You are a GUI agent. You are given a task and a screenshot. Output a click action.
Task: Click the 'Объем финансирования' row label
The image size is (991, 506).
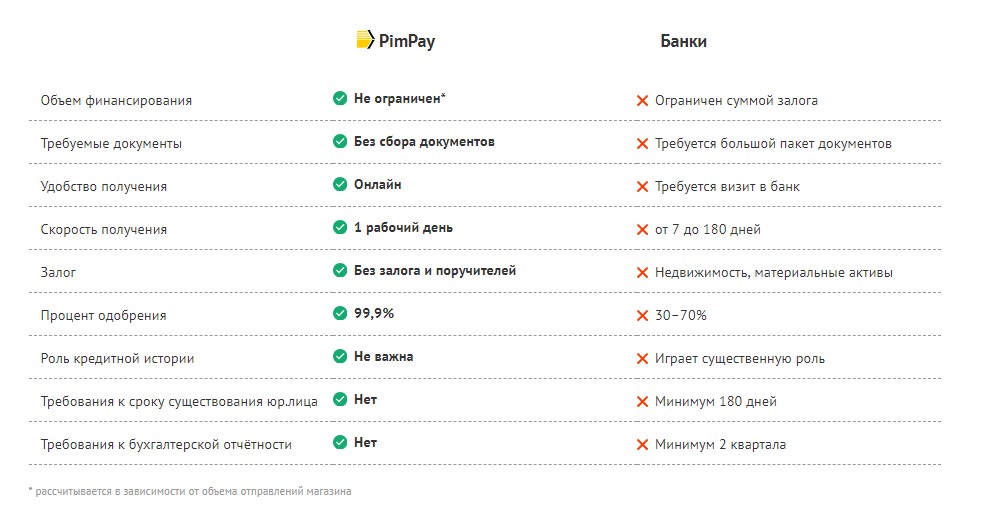tap(116, 101)
